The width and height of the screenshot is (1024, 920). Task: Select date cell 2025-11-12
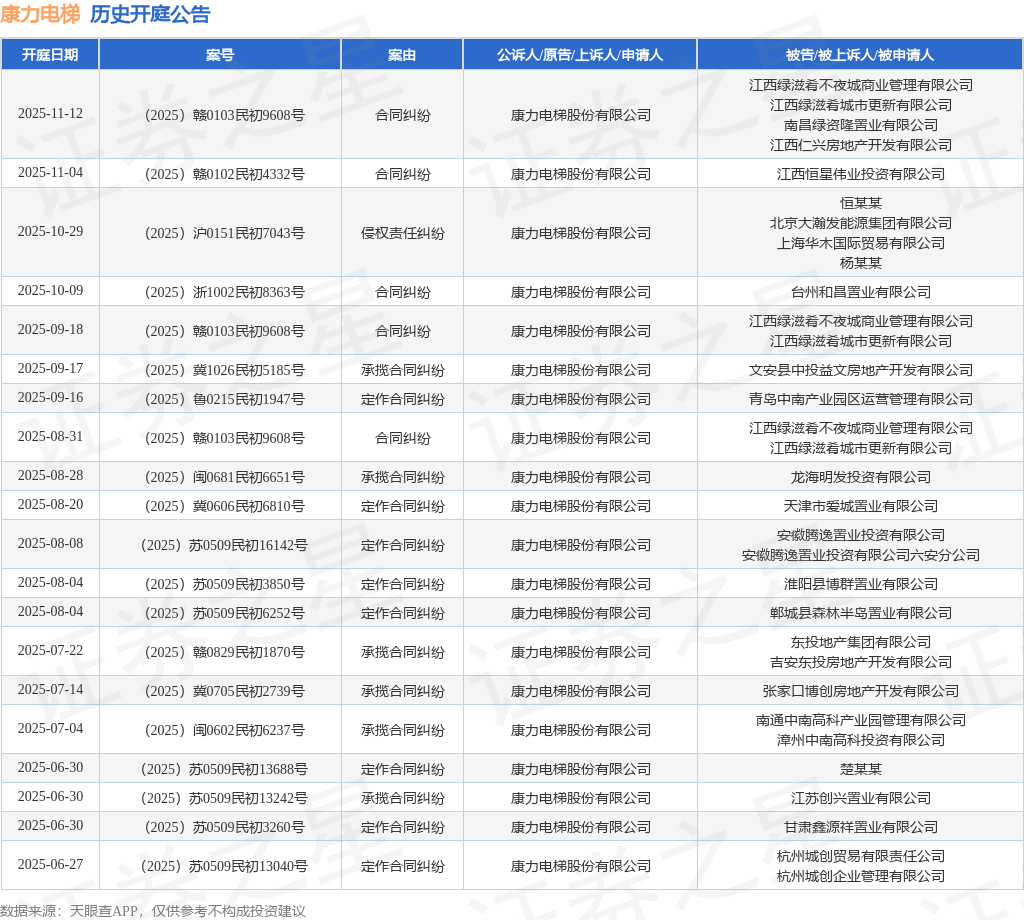pos(50,114)
